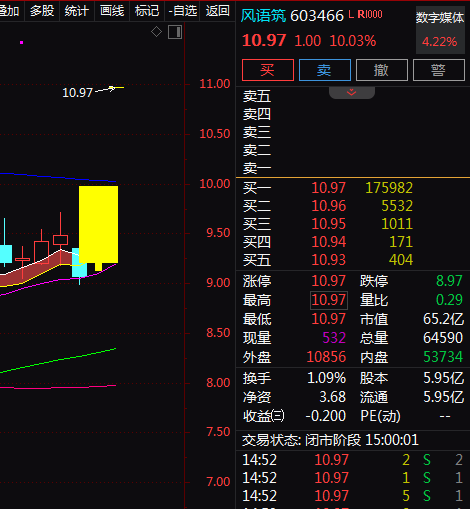Screen dimensions: 470x509
Task: Open the 多股 toolbar item
Action: [x=42, y=11]
